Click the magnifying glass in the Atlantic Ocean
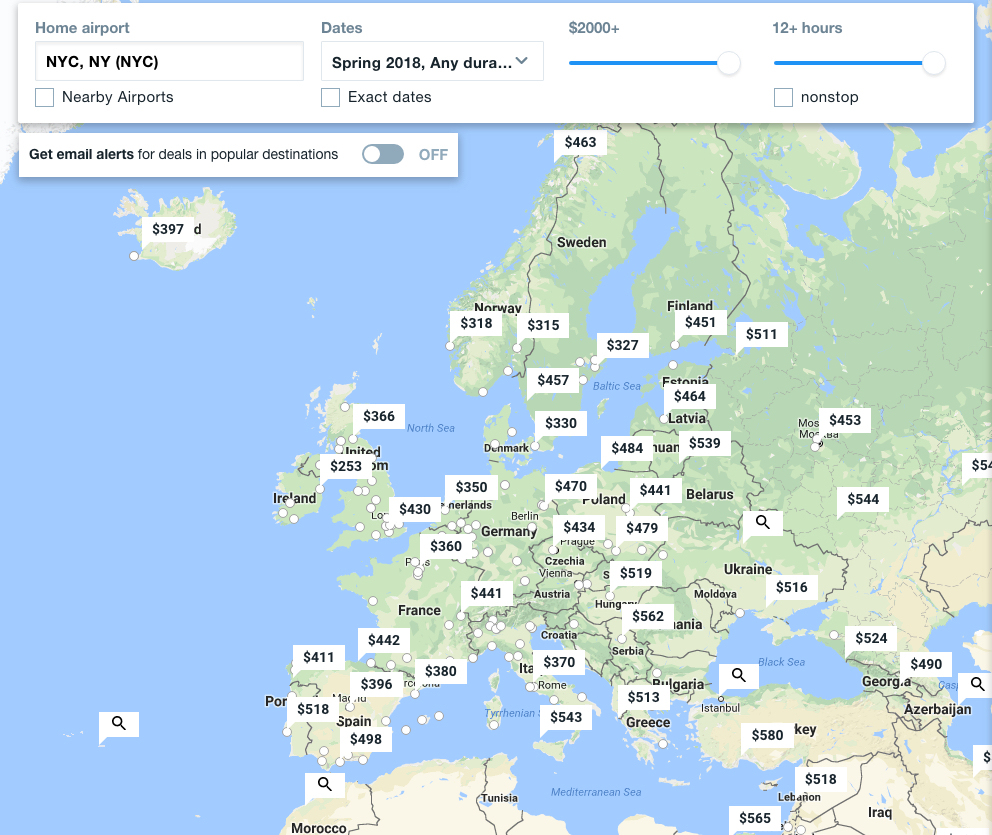The image size is (992, 835). click(x=119, y=723)
